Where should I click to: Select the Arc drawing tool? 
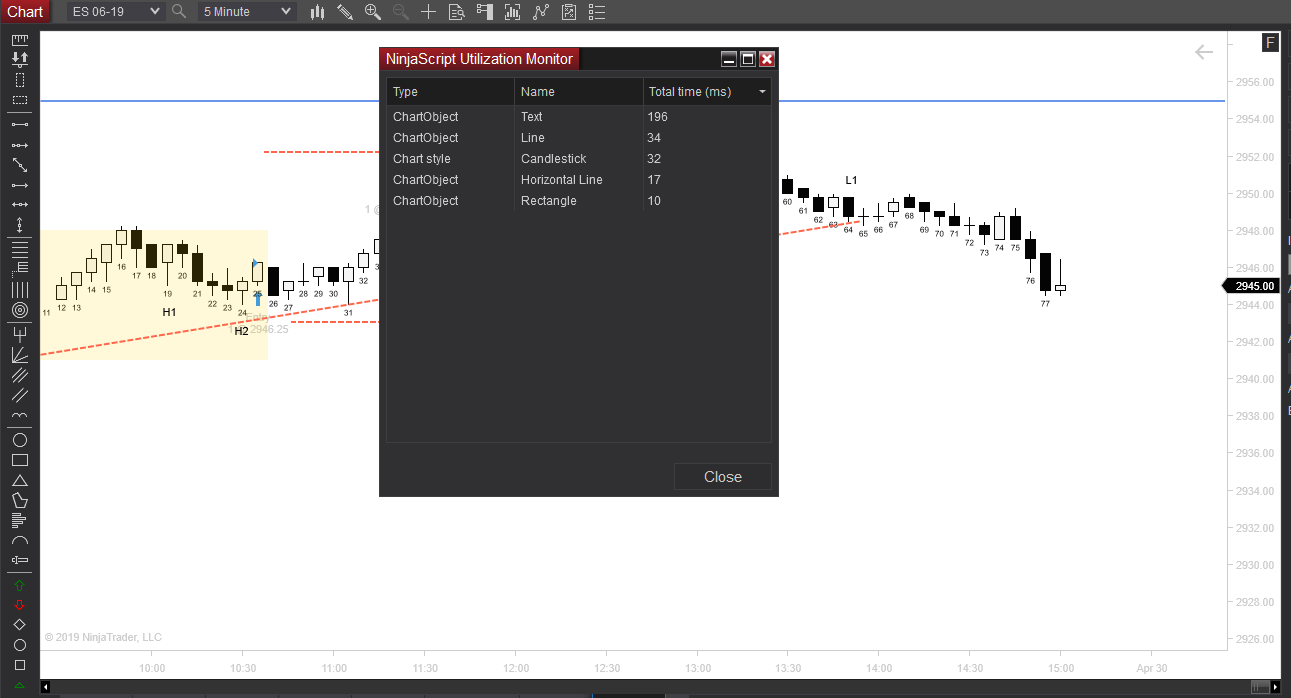[x=19, y=540]
